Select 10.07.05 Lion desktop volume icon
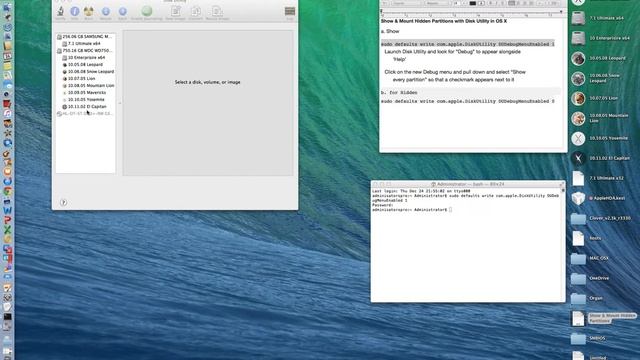This screenshot has width=640, height=360. click(578, 98)
